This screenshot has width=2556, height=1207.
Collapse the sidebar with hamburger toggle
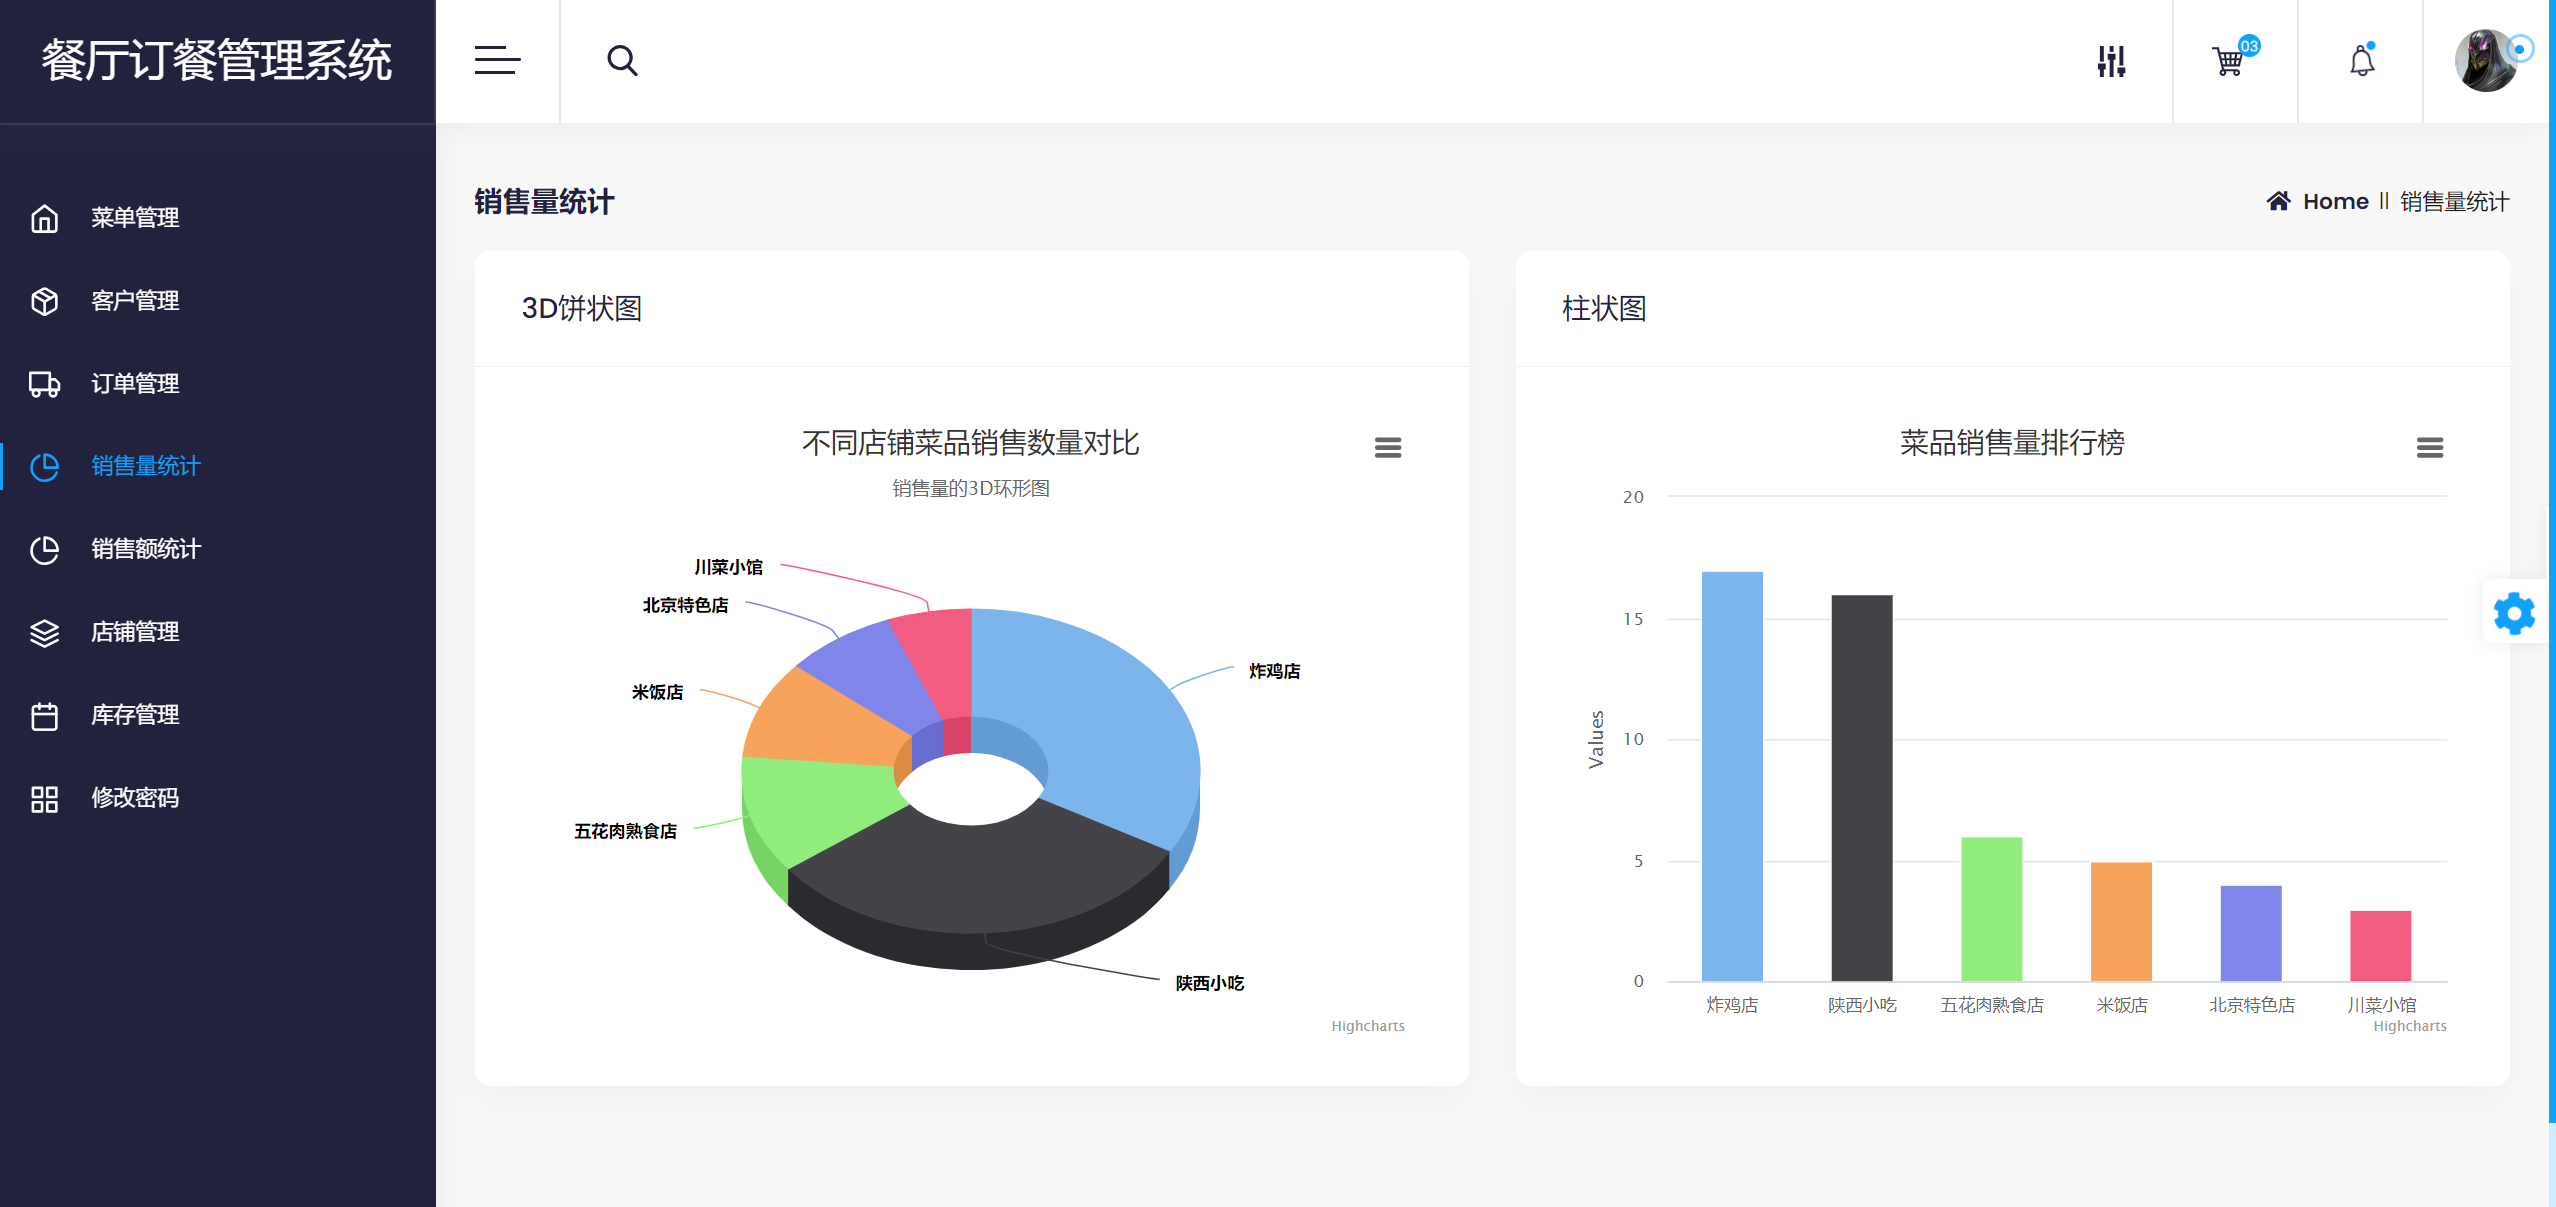point(497,60)
